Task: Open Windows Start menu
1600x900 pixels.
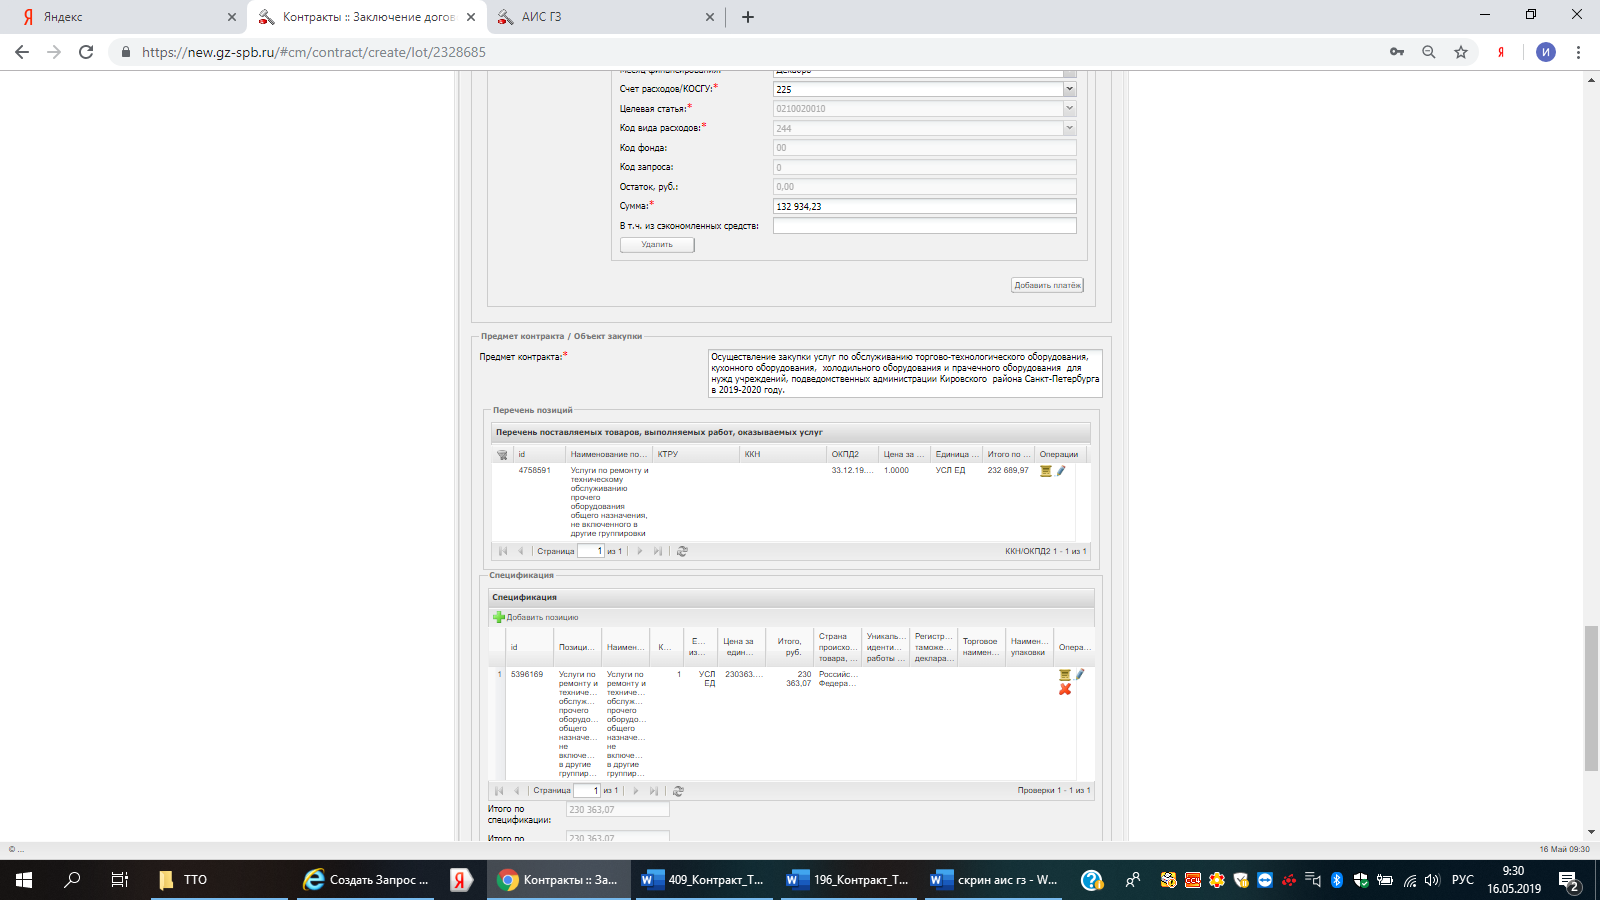Action: point(24,880)
